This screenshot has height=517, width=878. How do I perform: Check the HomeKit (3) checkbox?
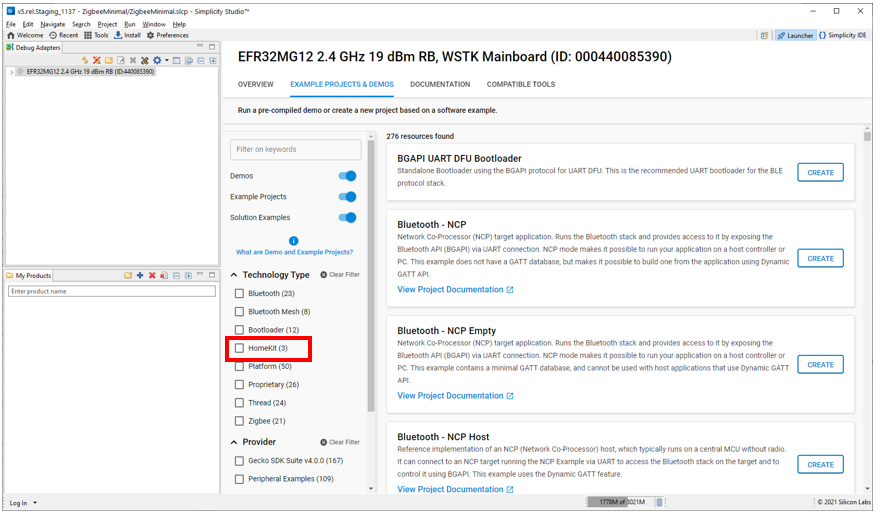(x=240, y=348)
